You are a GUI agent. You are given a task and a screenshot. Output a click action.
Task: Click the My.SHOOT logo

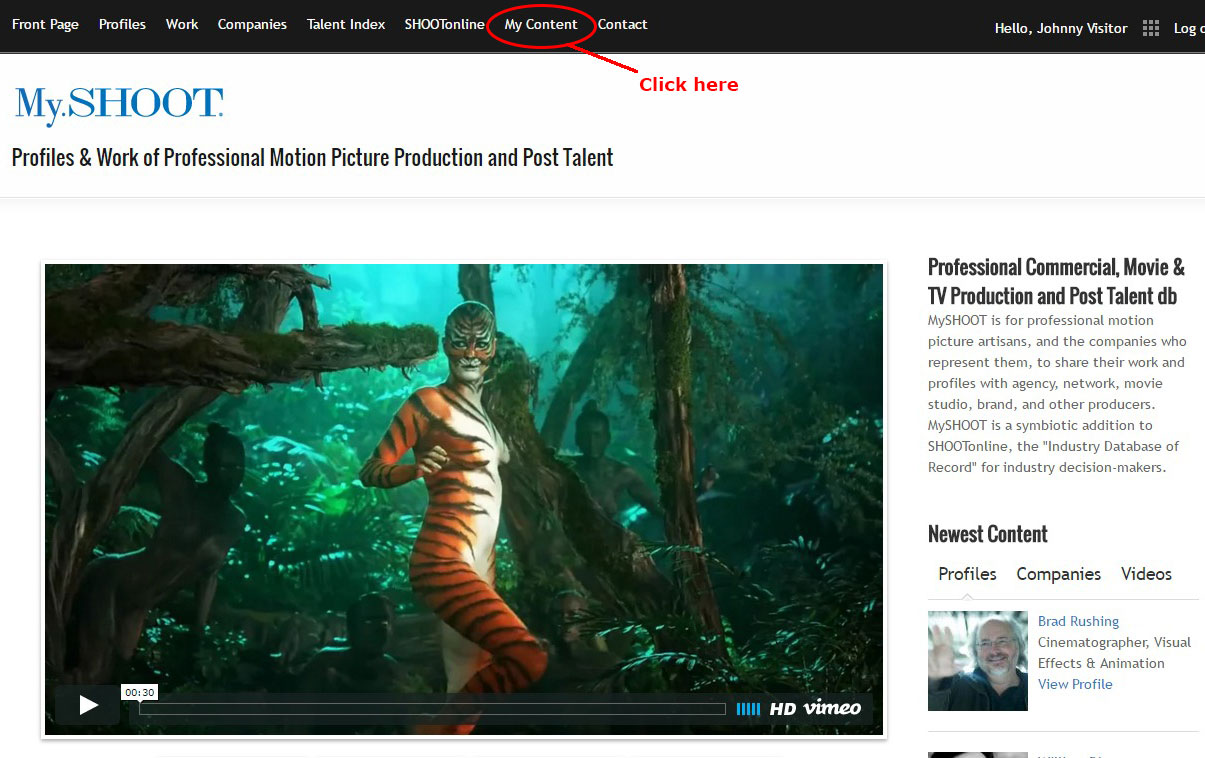pos(118,106)
